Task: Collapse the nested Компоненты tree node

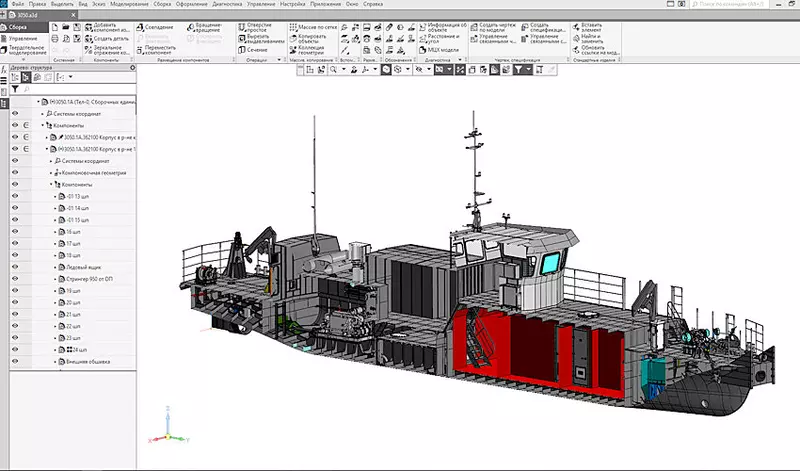Action: pos(53,185)
